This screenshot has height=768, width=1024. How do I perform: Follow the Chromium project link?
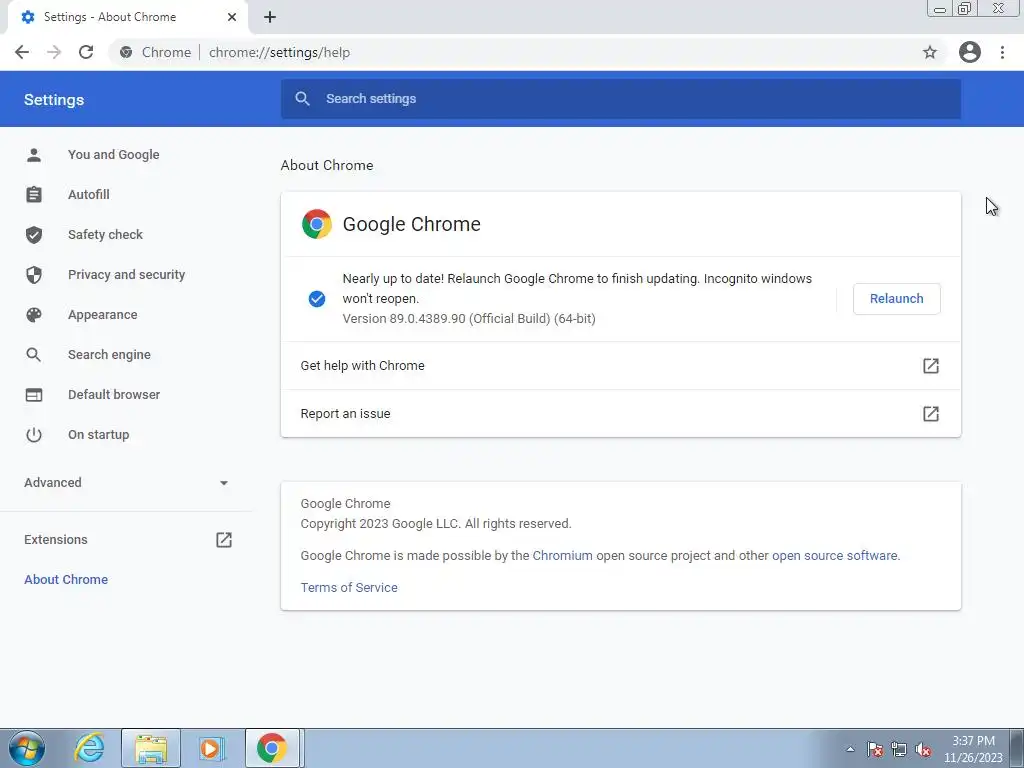(x=562, y=556)
